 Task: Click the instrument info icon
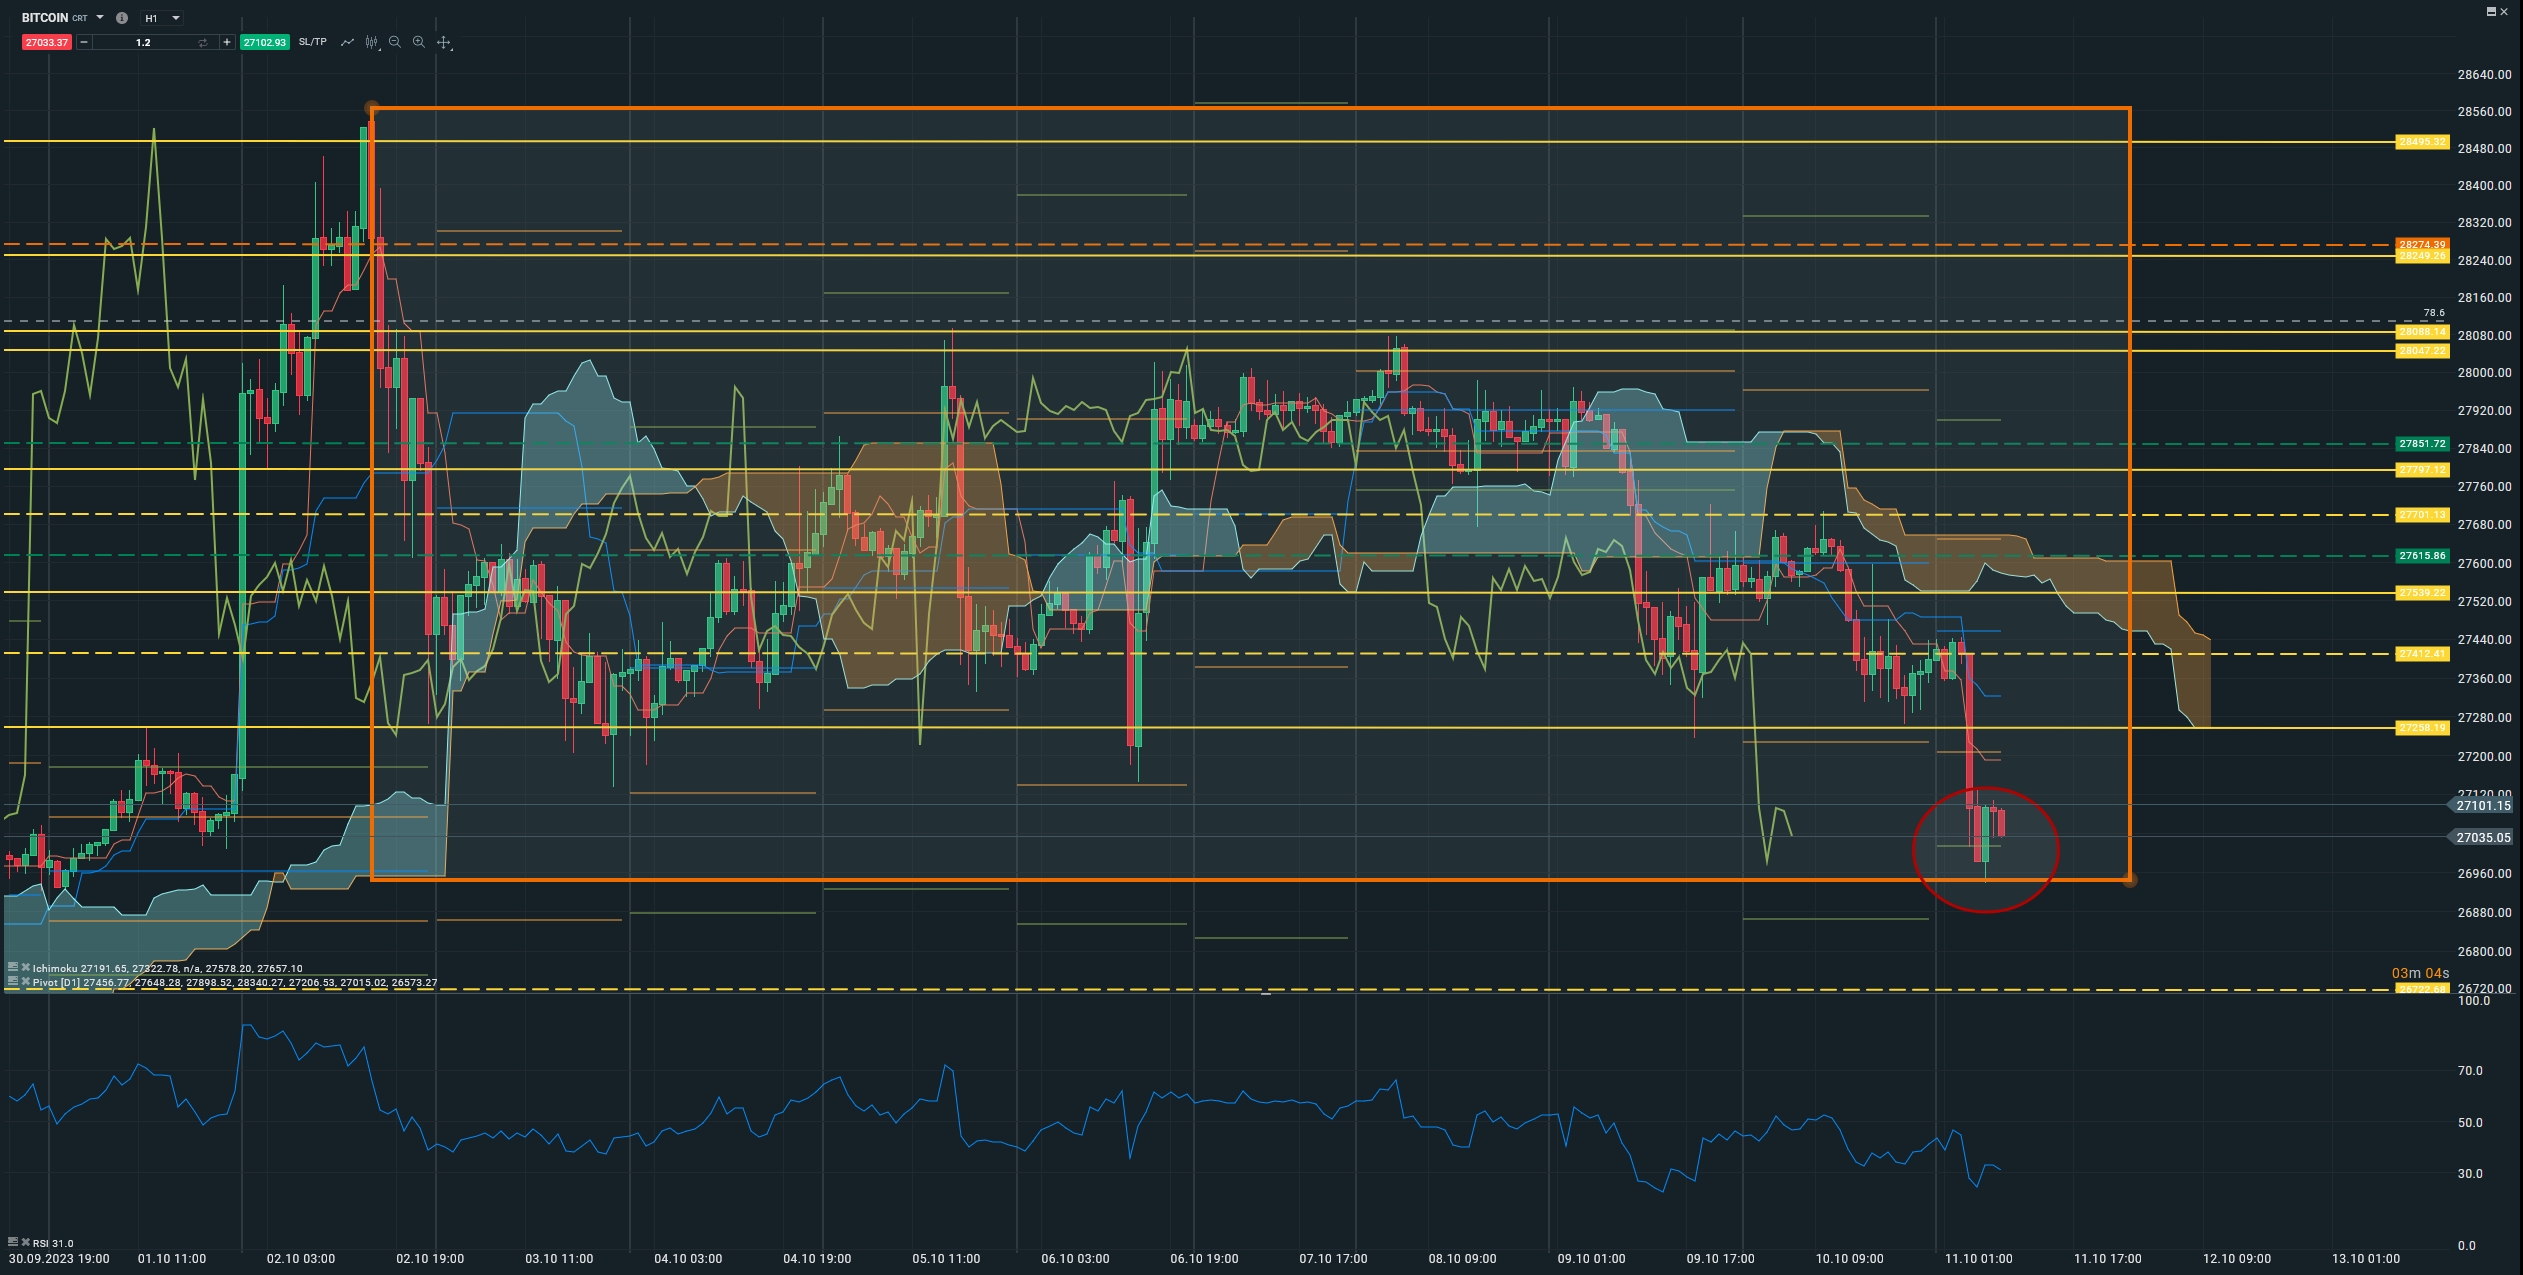click(x=122, y=18)
